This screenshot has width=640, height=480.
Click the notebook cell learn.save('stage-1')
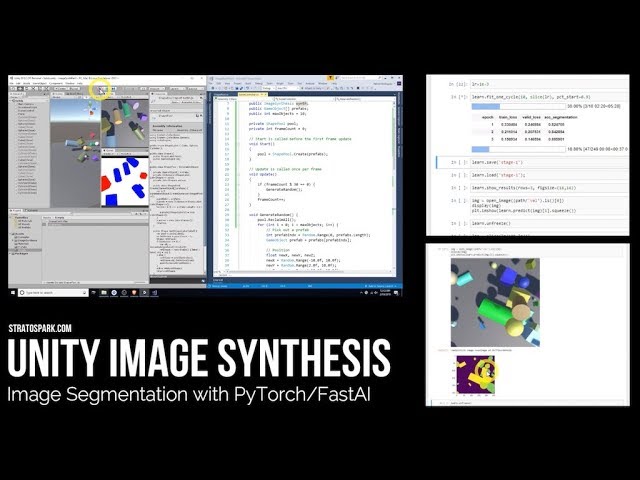pos(549,162)
